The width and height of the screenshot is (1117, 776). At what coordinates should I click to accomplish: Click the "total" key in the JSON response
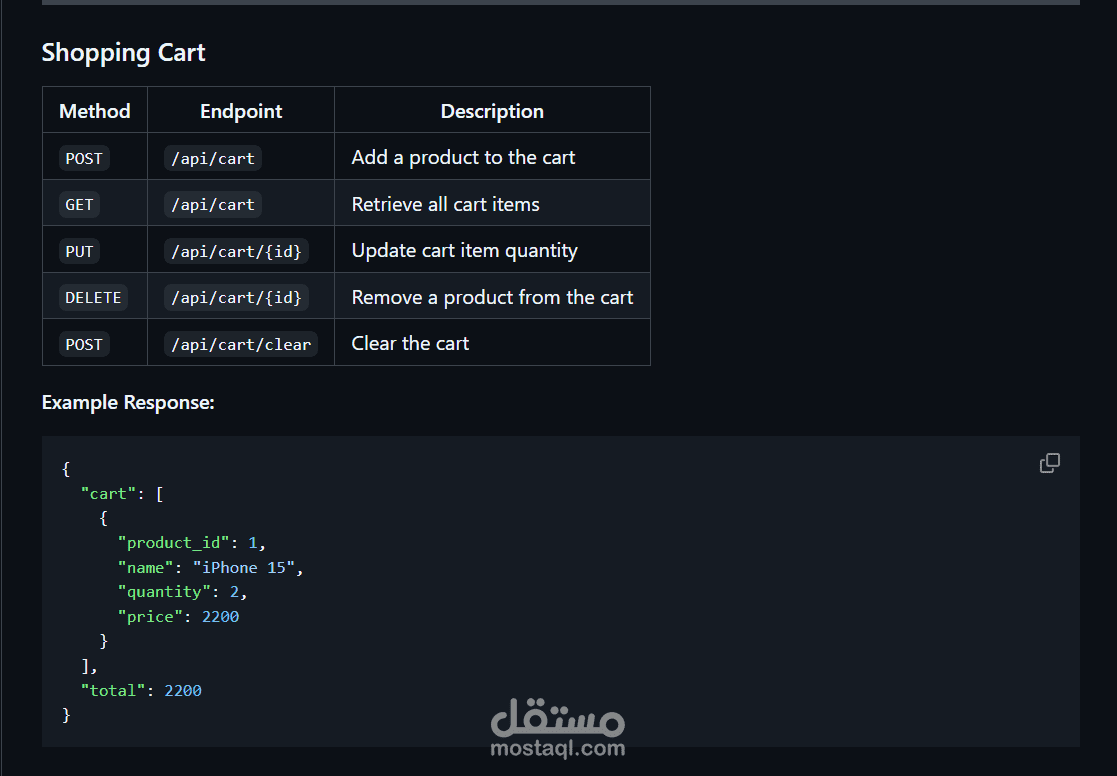pos(113,691)
